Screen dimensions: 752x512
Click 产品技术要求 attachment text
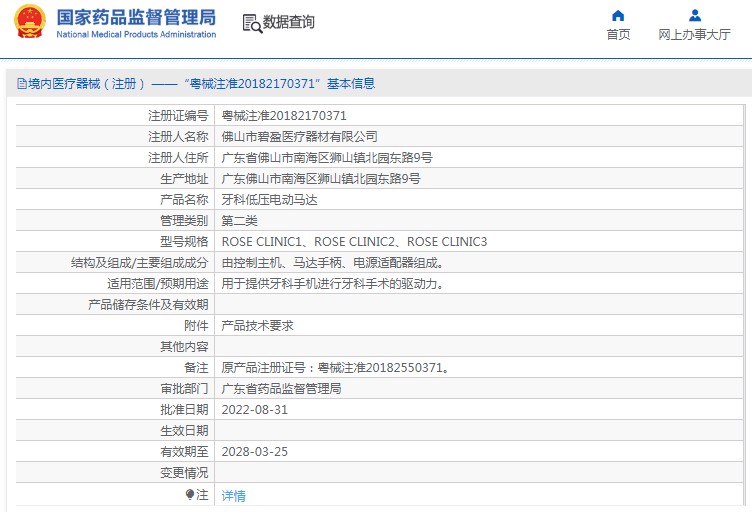[257, 326]
